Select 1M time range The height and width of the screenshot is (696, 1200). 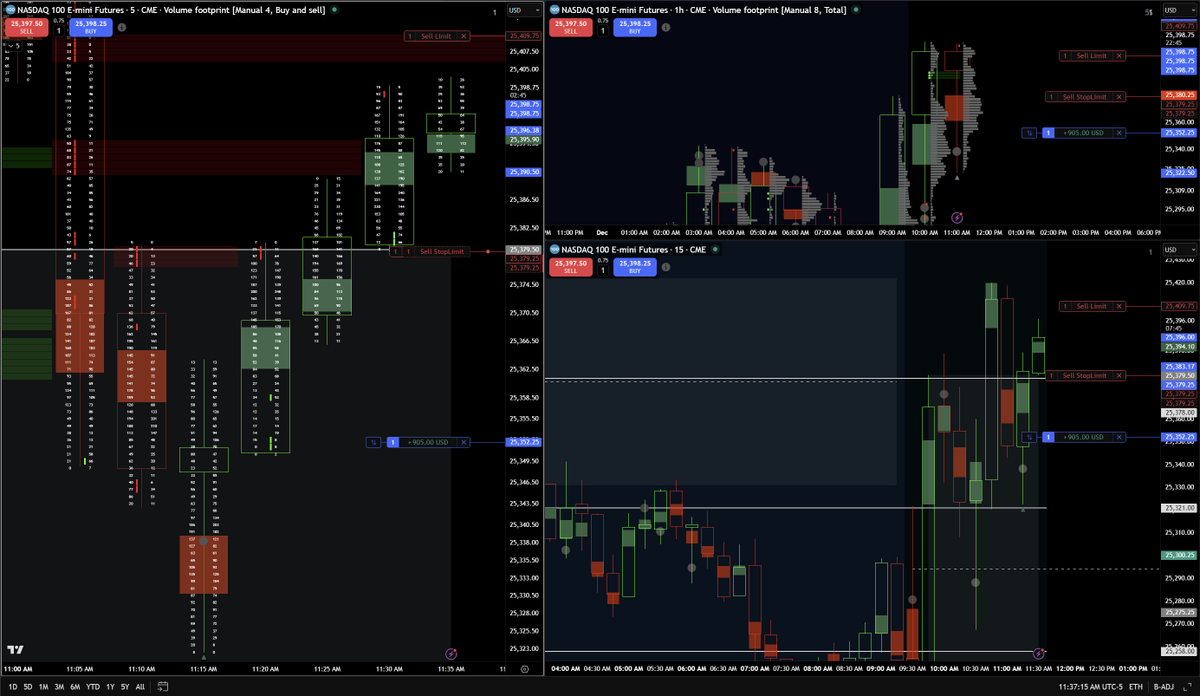point(45,687)
